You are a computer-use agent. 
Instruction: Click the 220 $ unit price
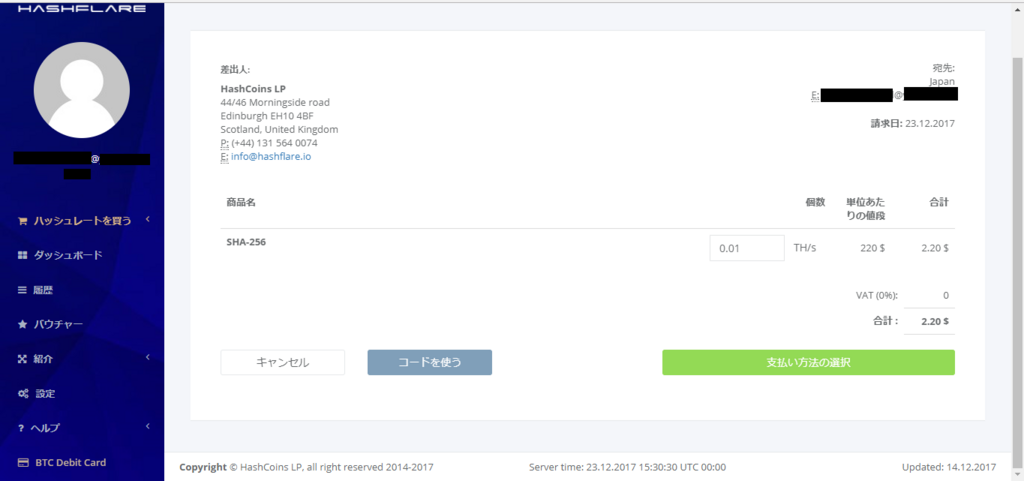pyautogui.click(x=874, y=248)
